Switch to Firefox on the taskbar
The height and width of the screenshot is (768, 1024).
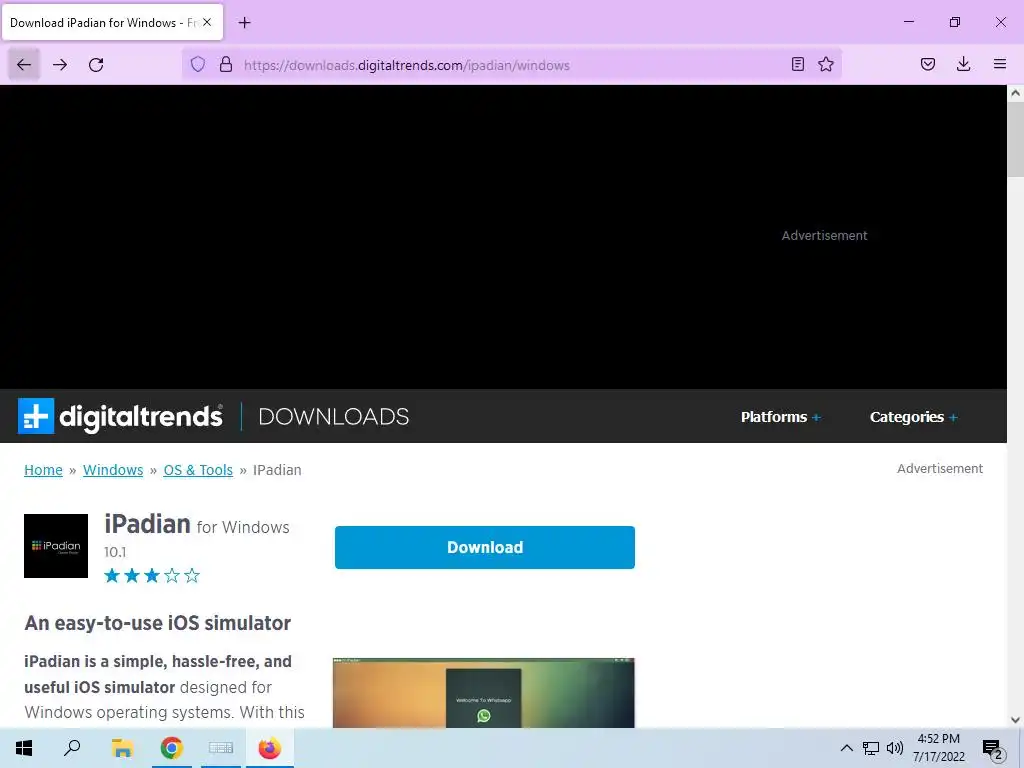pos(270,748)
